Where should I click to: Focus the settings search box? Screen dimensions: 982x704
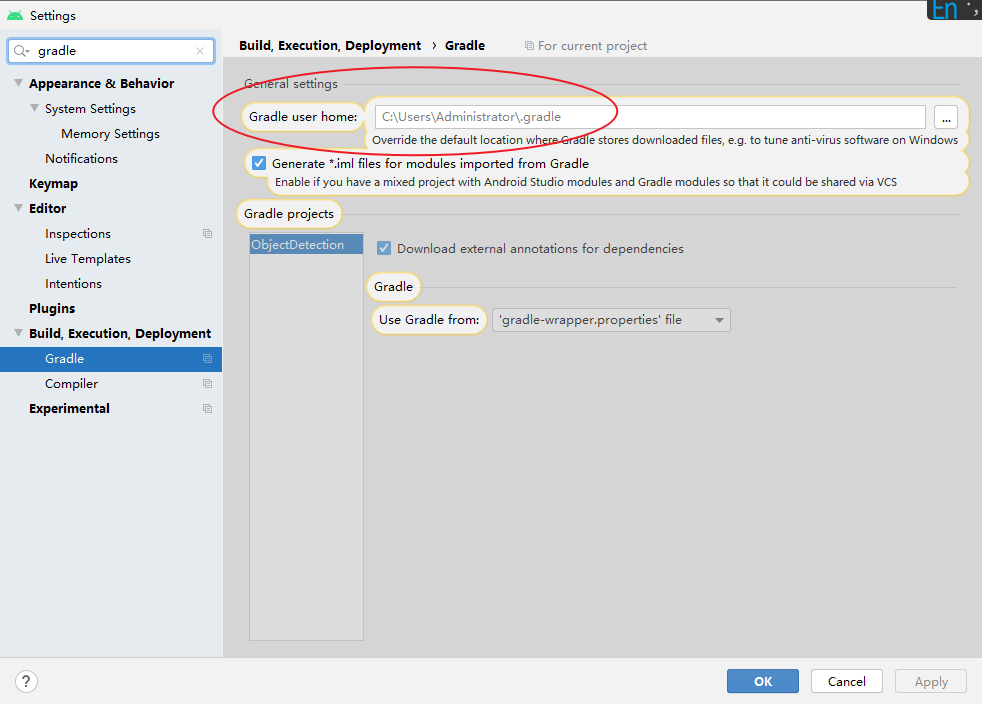[111, 51]
